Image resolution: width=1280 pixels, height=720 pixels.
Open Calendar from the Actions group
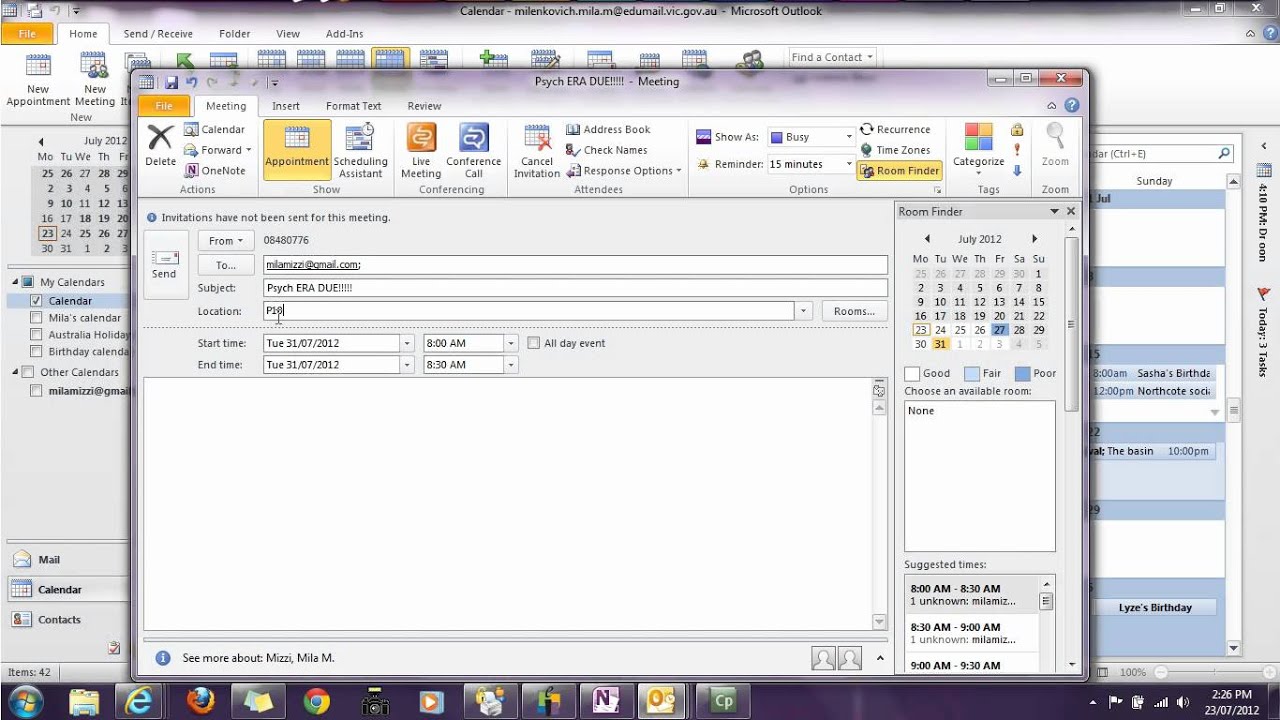[214, 129]
